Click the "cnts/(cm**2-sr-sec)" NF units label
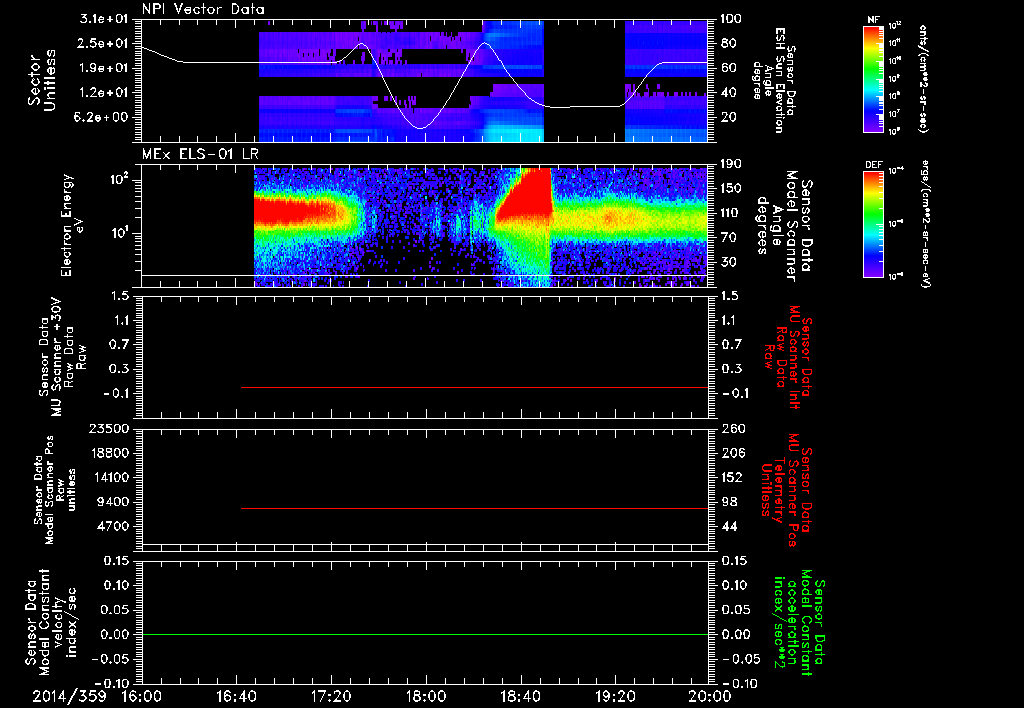Image resolution: width=1024 pixels, height=708 pixels. tap(923, 78)
